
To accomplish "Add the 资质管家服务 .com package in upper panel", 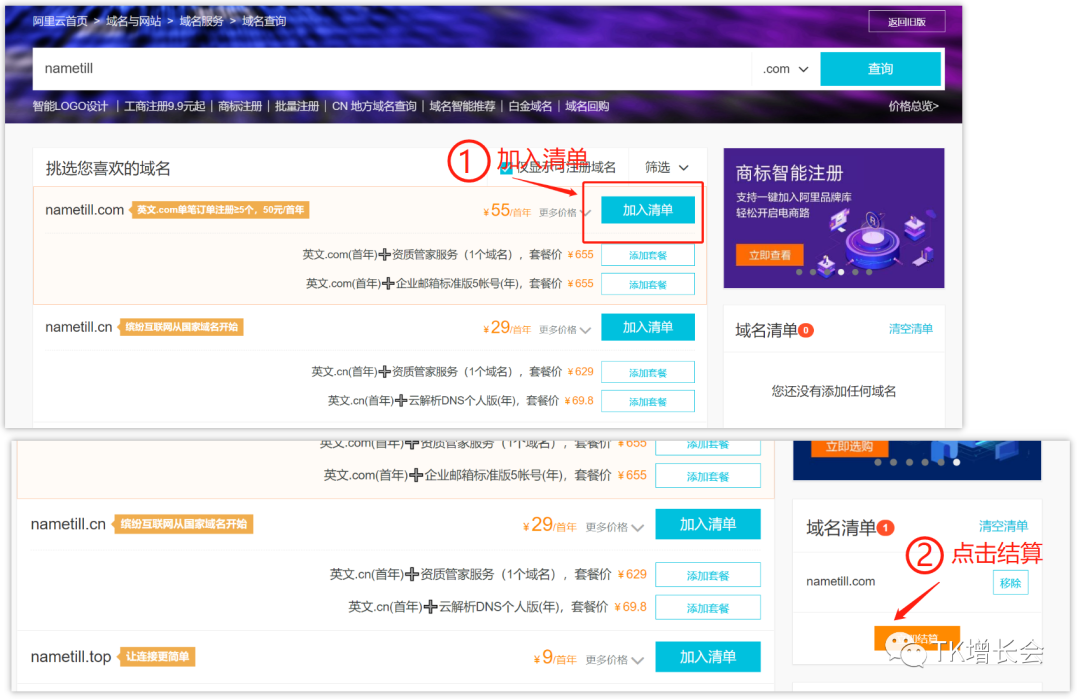I will pos(647,255).
